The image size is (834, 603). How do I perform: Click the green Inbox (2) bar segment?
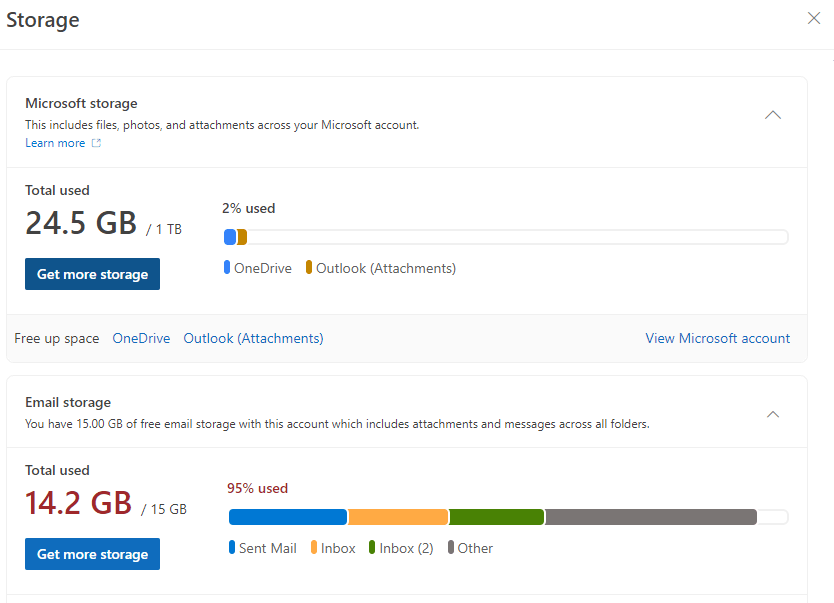tap(497, 517)
